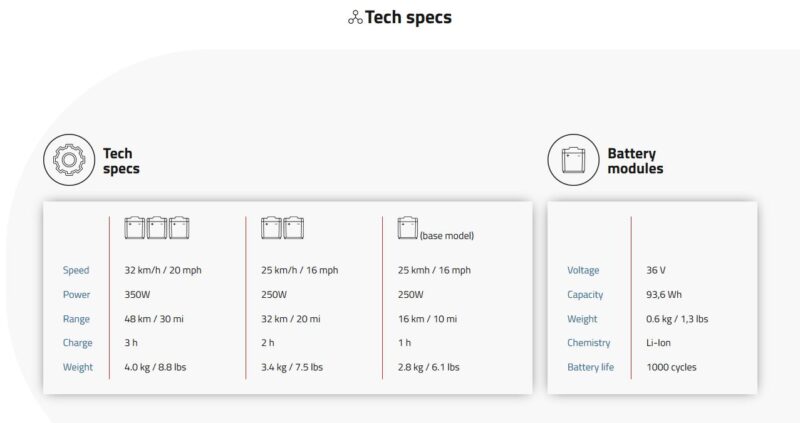Viewport: 800px width, 423px height.
Task: Click the Tech specs page title
Action: pyautogui.click(x=408, y=17)
